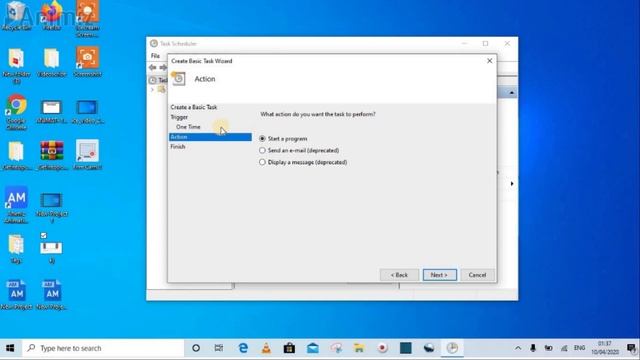The image size is (640, 360).
Task: Select 'Create a Basic Task' wizard step
Action: (194, 107)
